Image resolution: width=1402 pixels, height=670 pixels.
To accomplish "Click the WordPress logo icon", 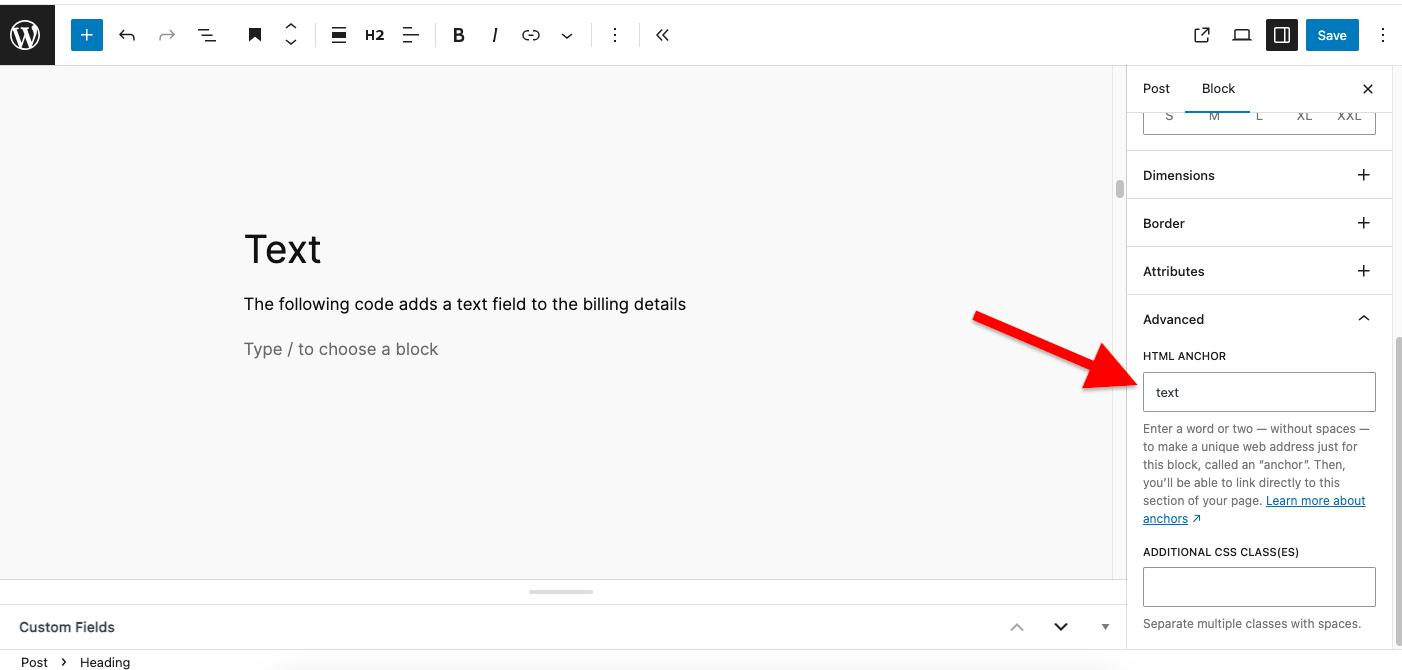I will [x=26, y=35].
